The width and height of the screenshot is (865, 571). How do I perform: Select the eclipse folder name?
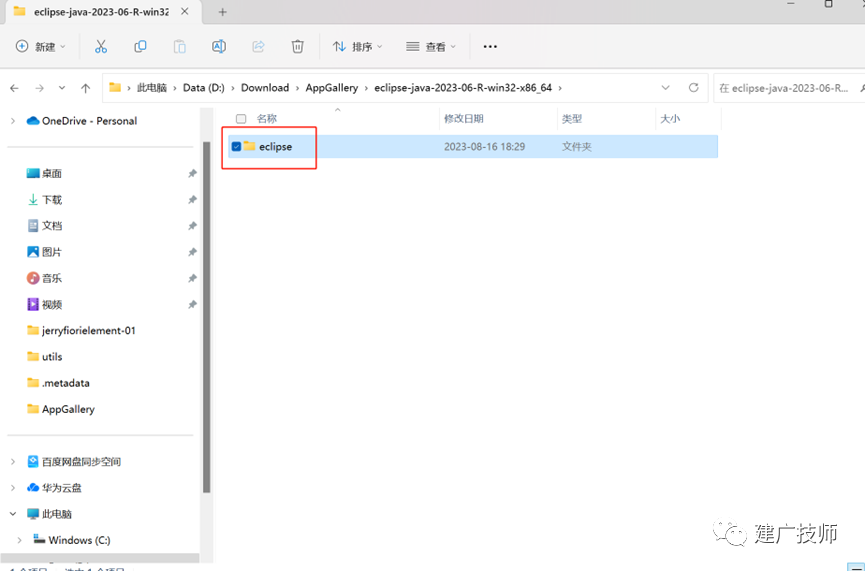pyautogui.click(x=275, y=147)
